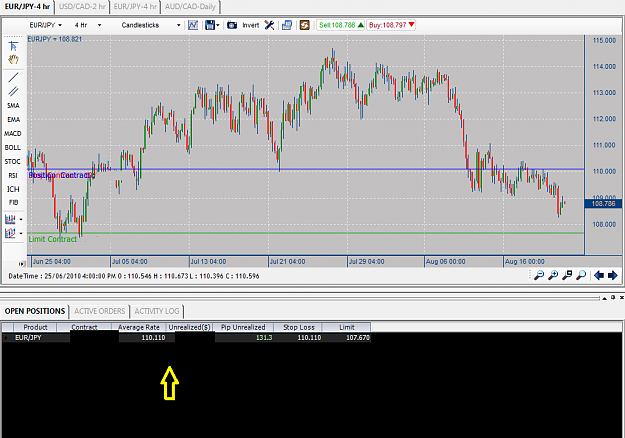This screenshot has width=625, height=438.
Task: Click the Average Rate column header
Action: click(139, 327)
